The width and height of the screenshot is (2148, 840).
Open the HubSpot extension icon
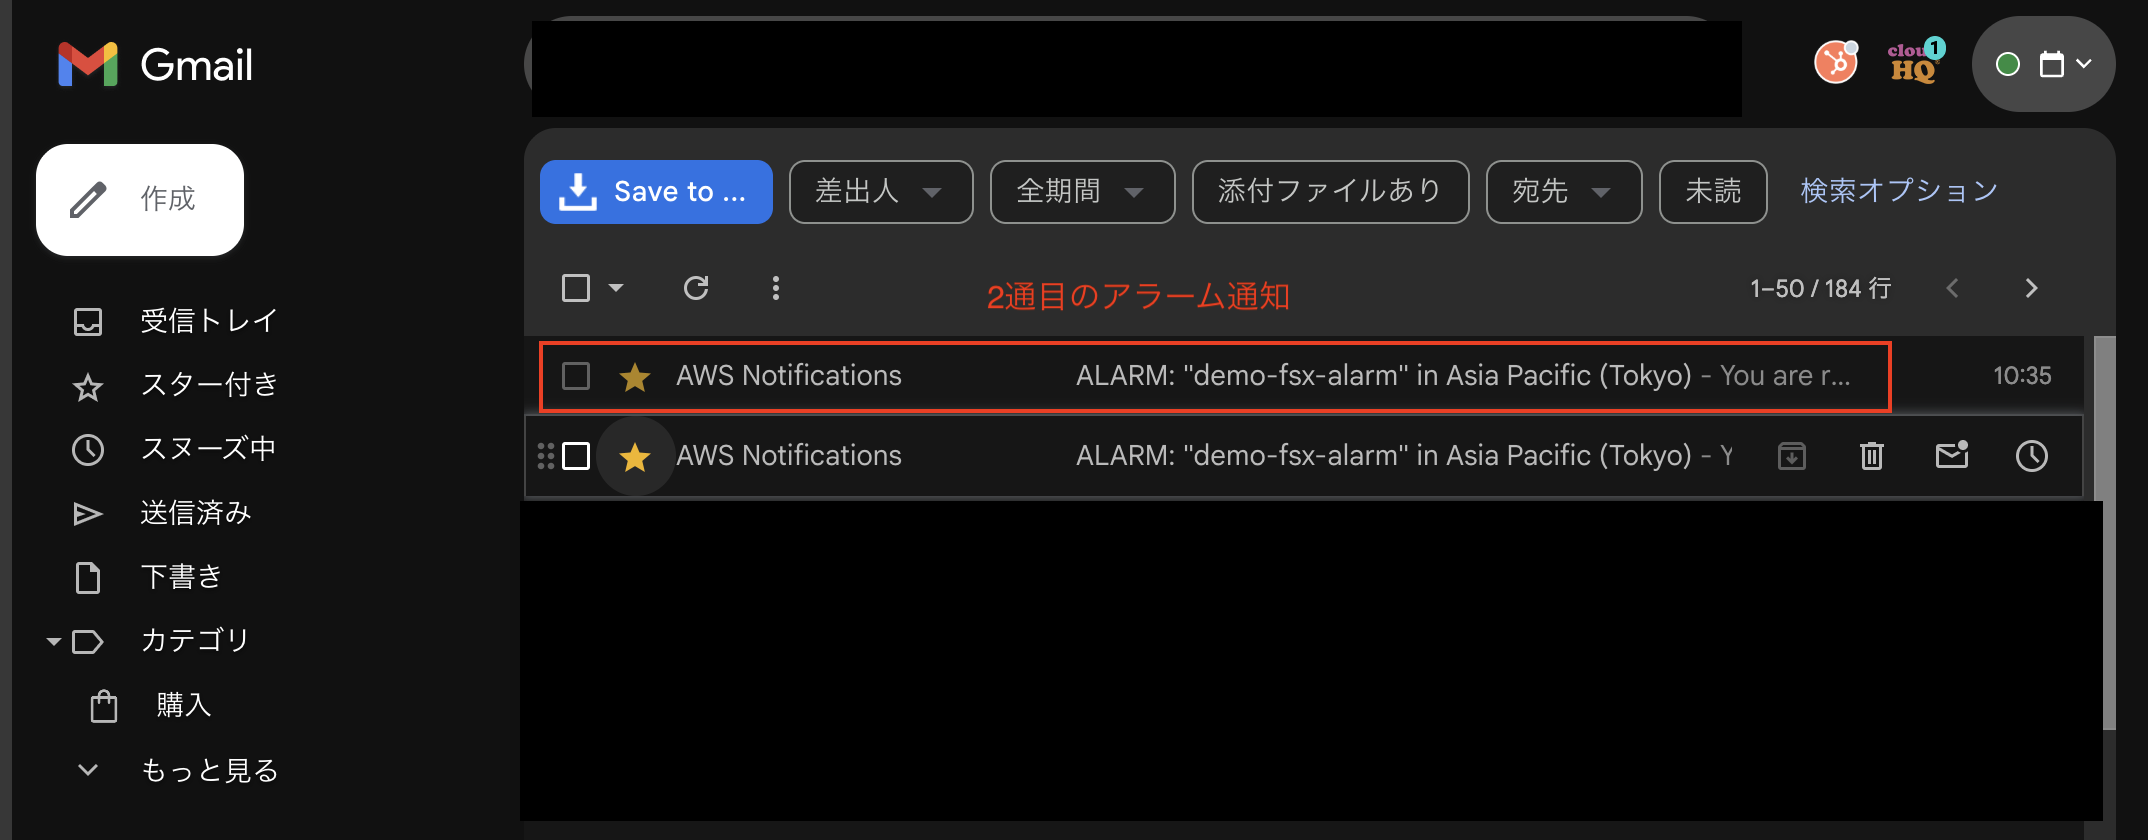point(1836,62)
